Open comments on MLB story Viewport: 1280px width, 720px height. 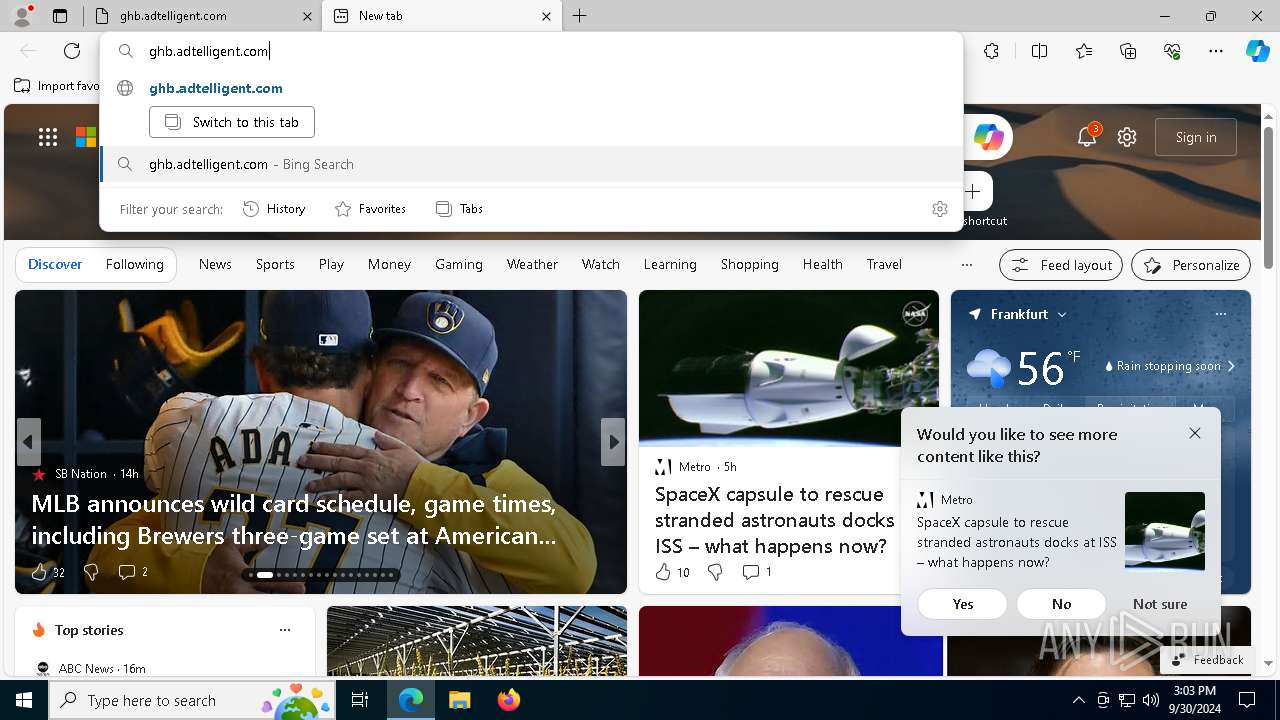133,572
